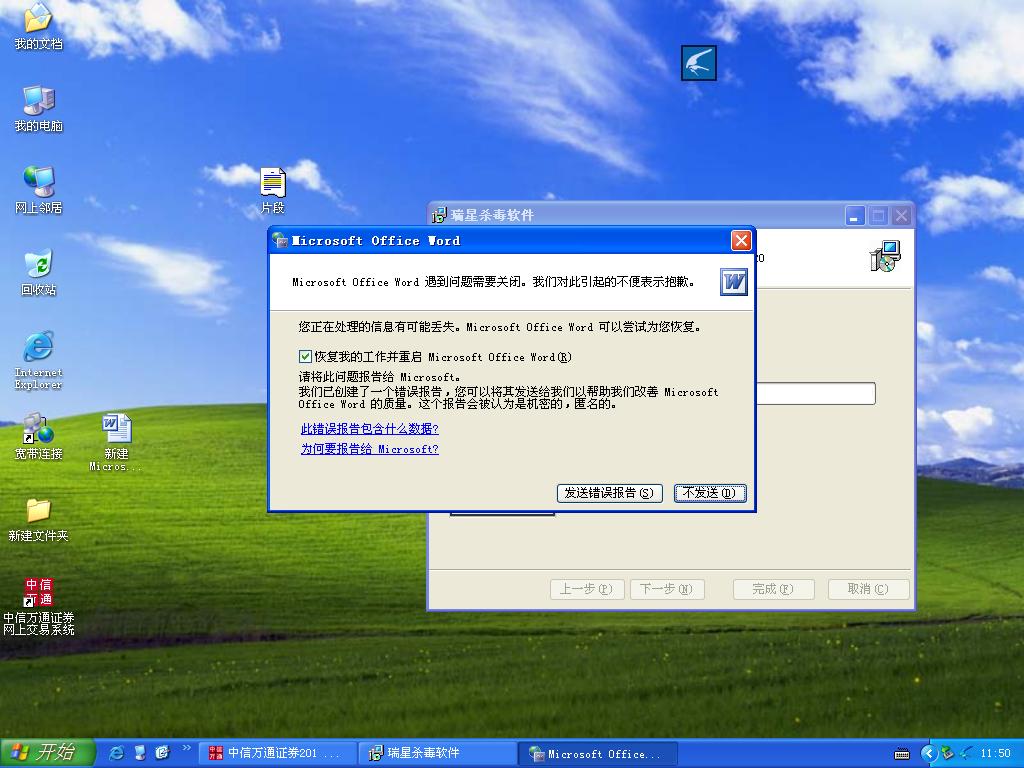Open the 开始 Start menu
The width and height of the screenshot is (1024, 768).
47,753
